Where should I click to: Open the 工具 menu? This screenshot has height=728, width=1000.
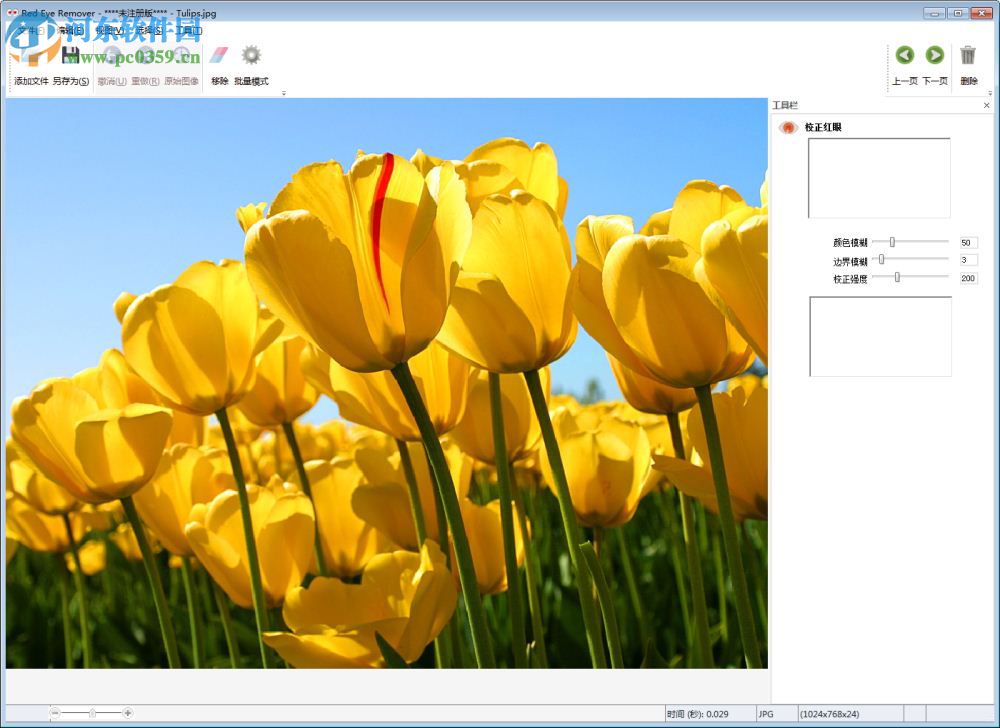(188, 31)
